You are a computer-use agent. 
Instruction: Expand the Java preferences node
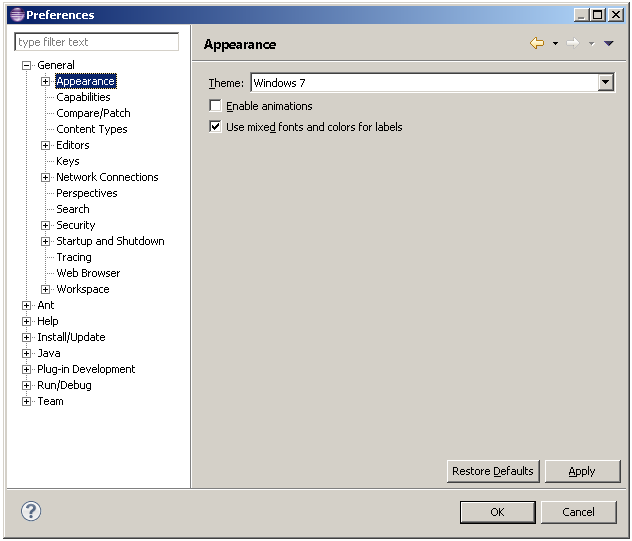pos(27,354)
